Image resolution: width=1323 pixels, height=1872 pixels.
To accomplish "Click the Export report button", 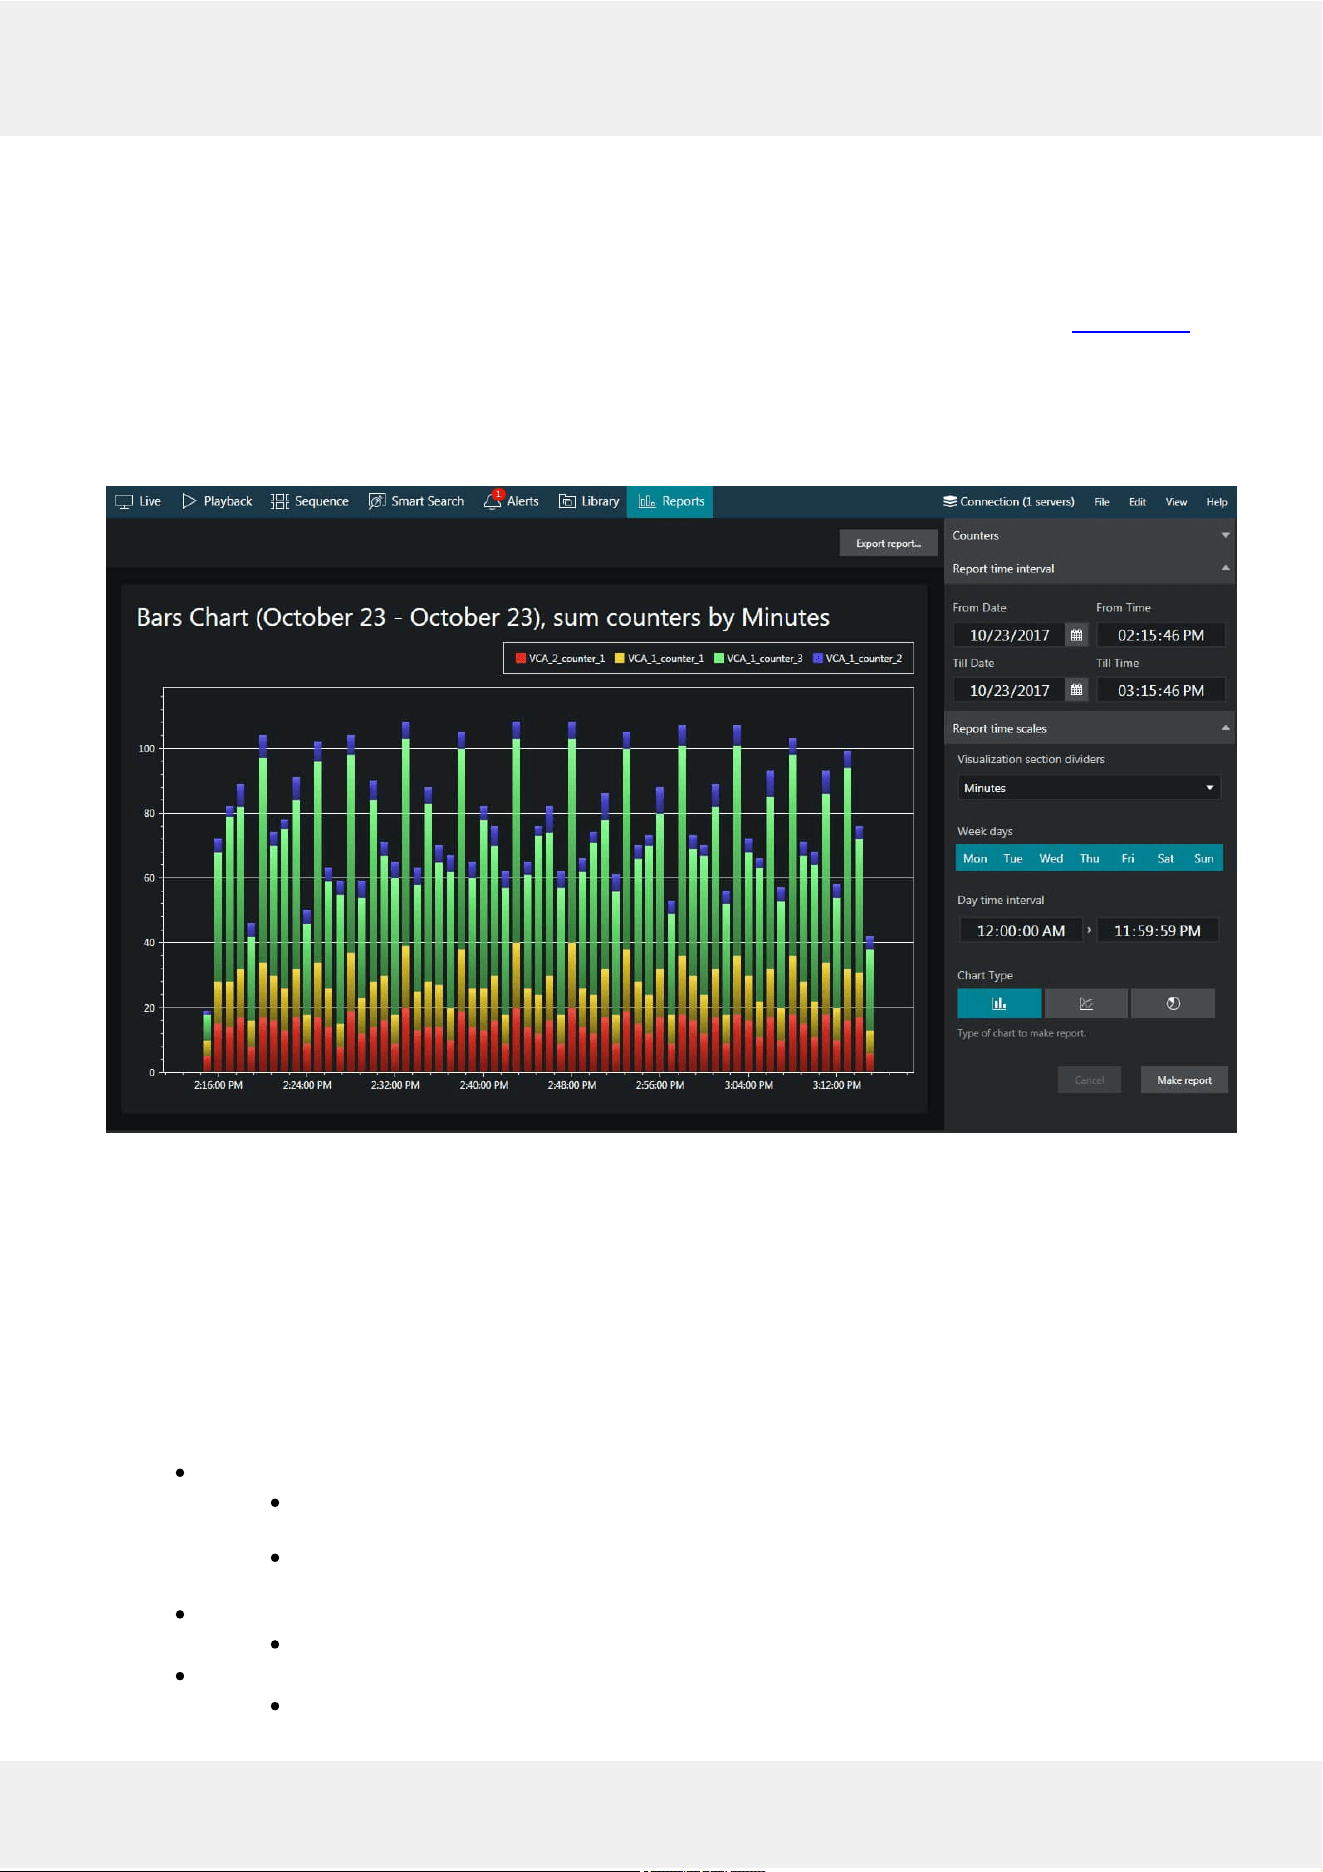I will [889, 543].
